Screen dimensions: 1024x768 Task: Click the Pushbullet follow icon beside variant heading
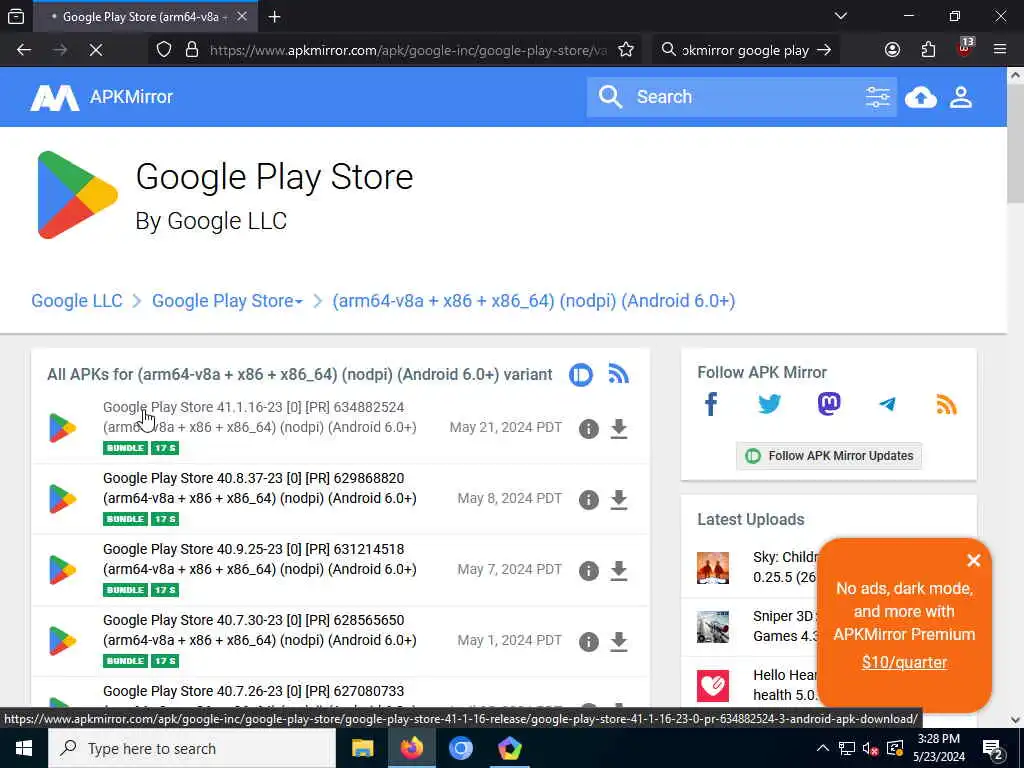(x=581, y=374)
